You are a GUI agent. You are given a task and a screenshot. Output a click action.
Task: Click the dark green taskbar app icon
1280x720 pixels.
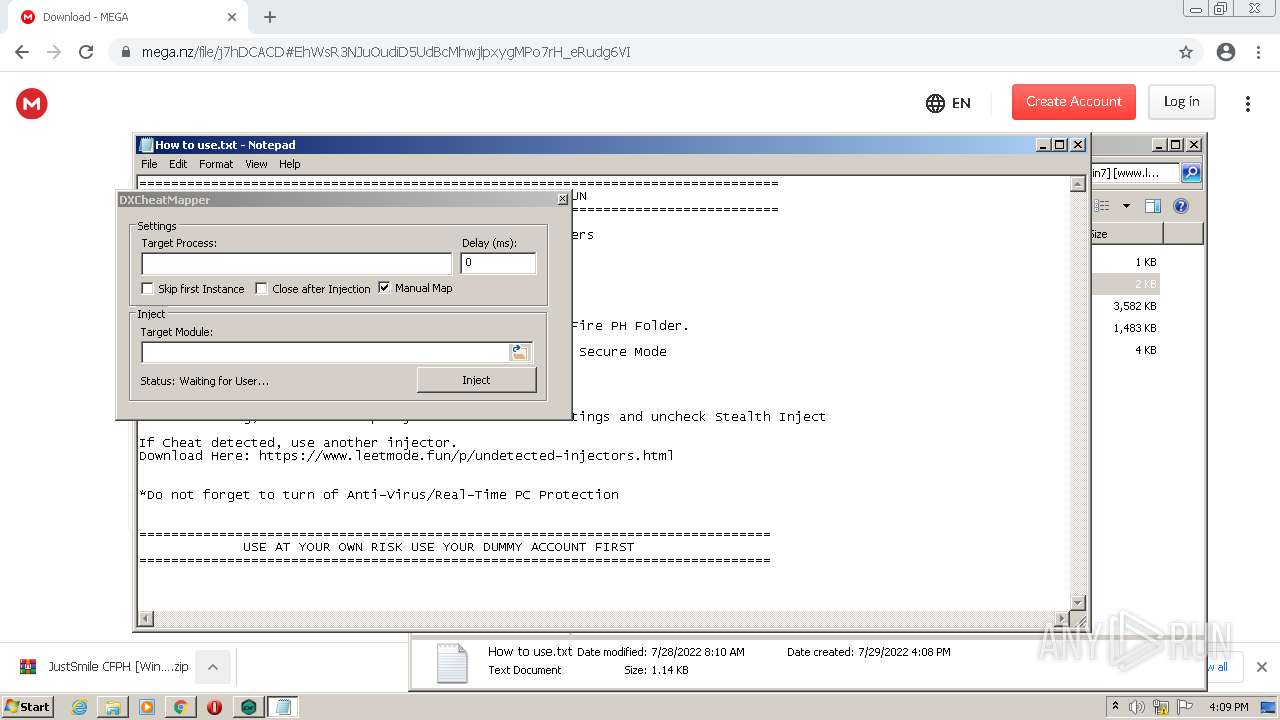click(x=248, y=707)
